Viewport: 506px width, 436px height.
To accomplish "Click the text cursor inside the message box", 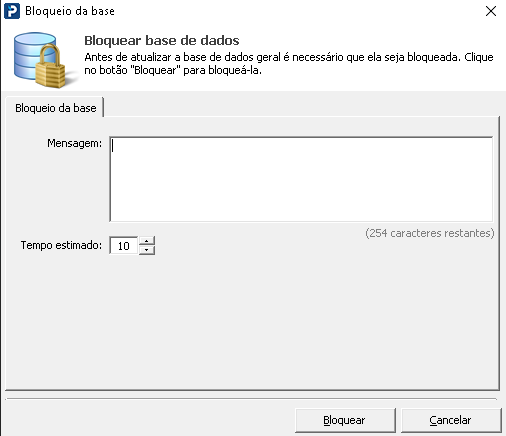I will 113,146.
